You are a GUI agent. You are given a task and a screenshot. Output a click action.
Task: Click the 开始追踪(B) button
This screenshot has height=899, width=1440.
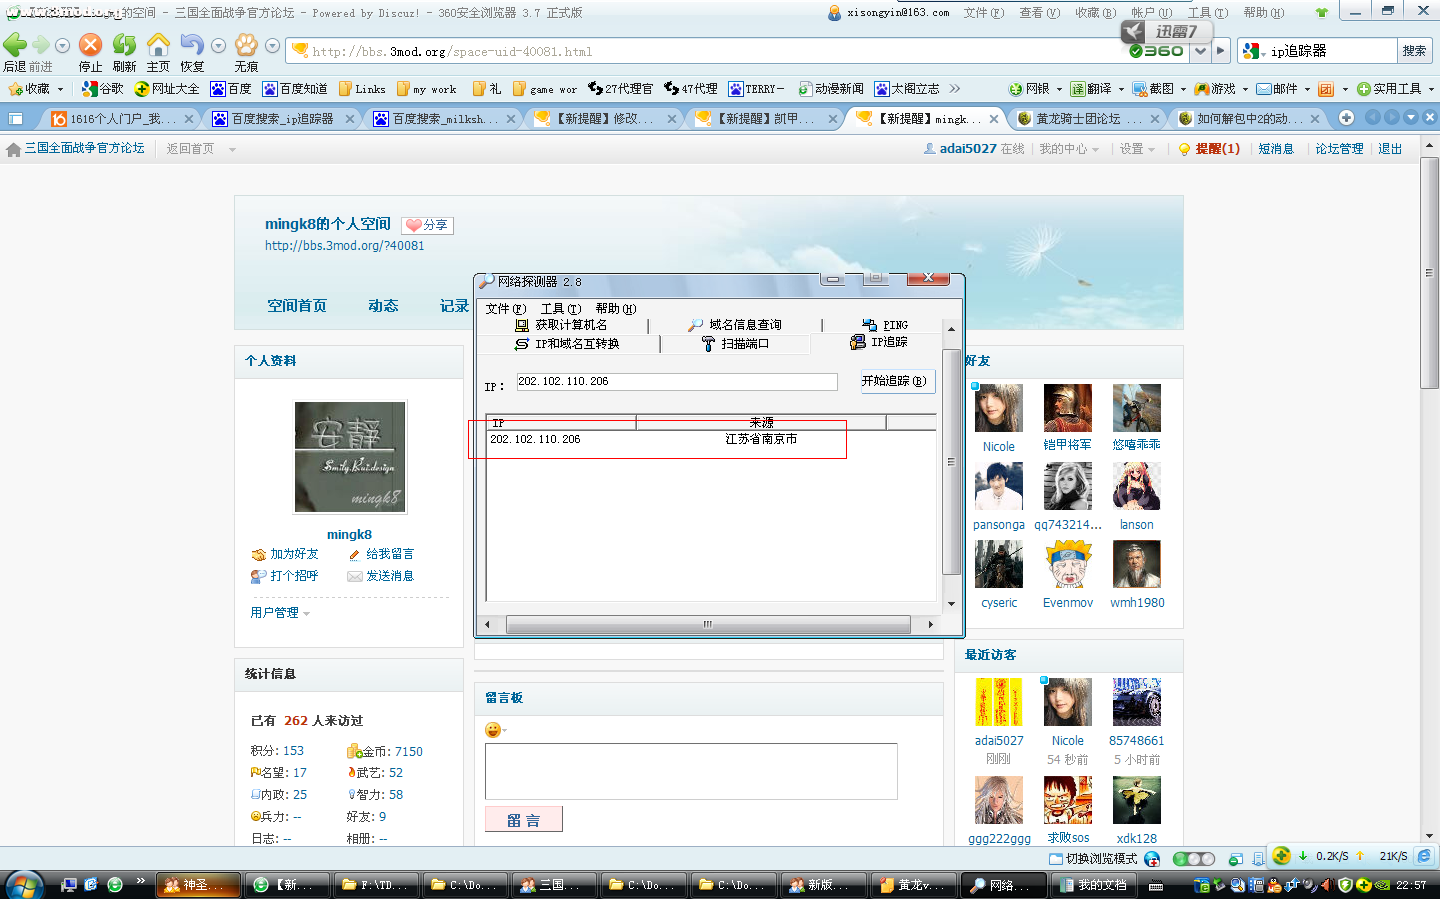point(893,381)
